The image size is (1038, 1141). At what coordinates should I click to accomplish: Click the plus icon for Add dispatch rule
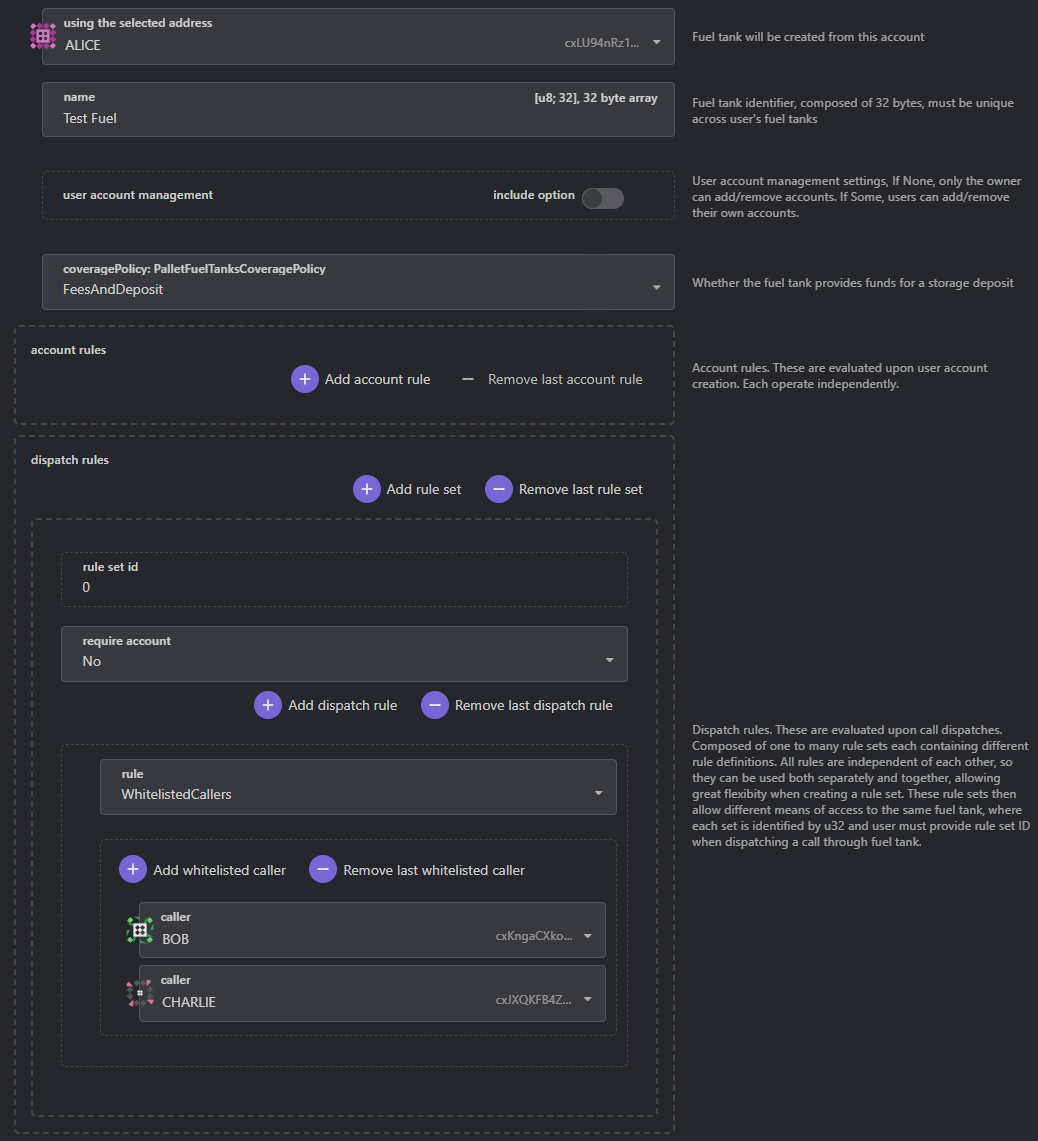268,705
